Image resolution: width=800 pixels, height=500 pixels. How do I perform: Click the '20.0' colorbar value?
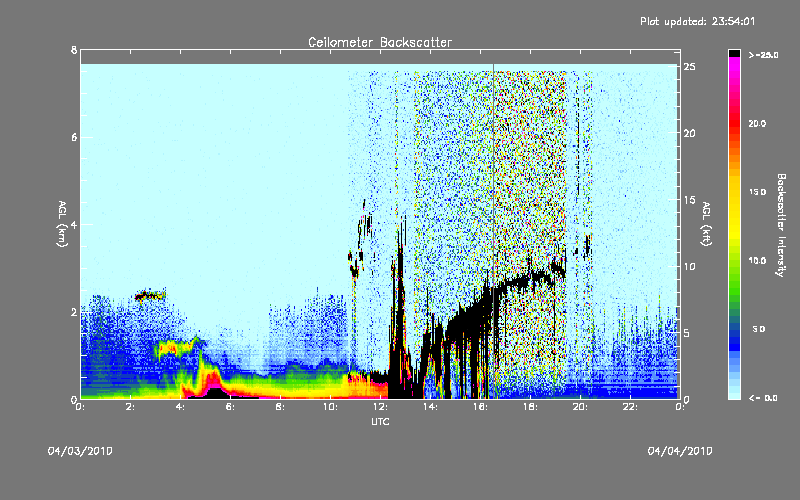coord(757,123)
